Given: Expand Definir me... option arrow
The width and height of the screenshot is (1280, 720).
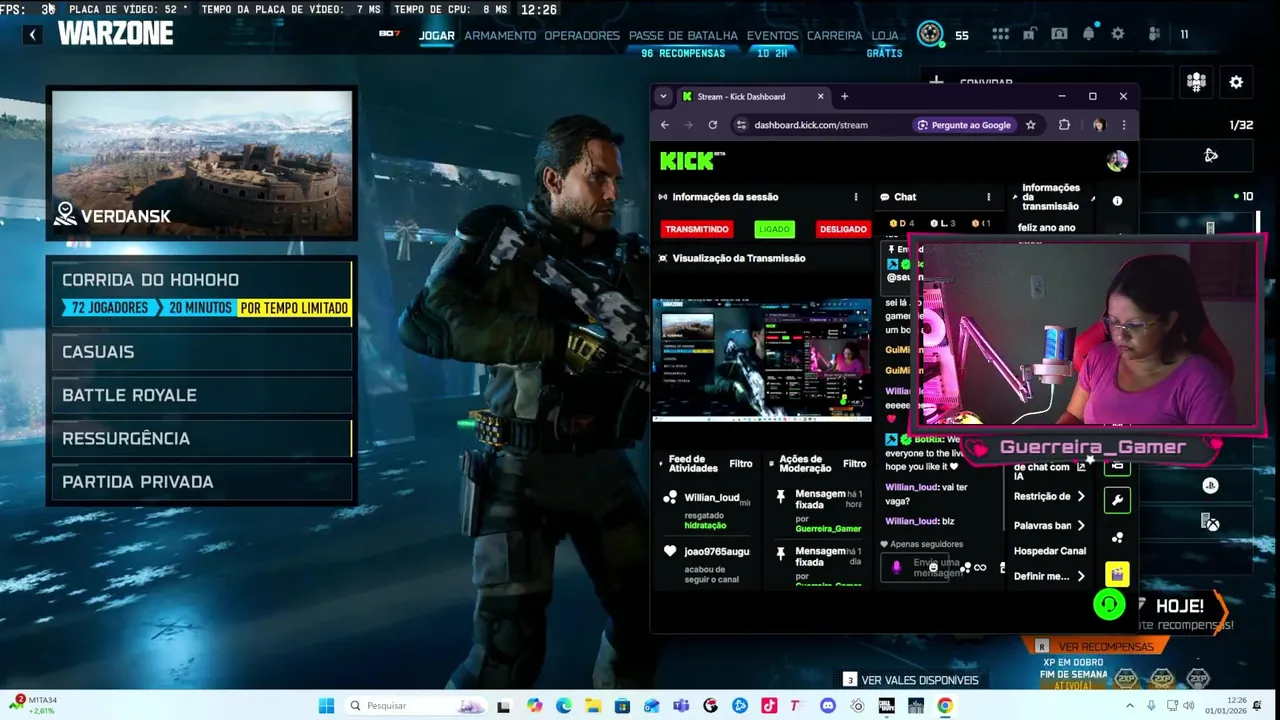Looking at the screenshot, I should click(x=1081, y=576).
